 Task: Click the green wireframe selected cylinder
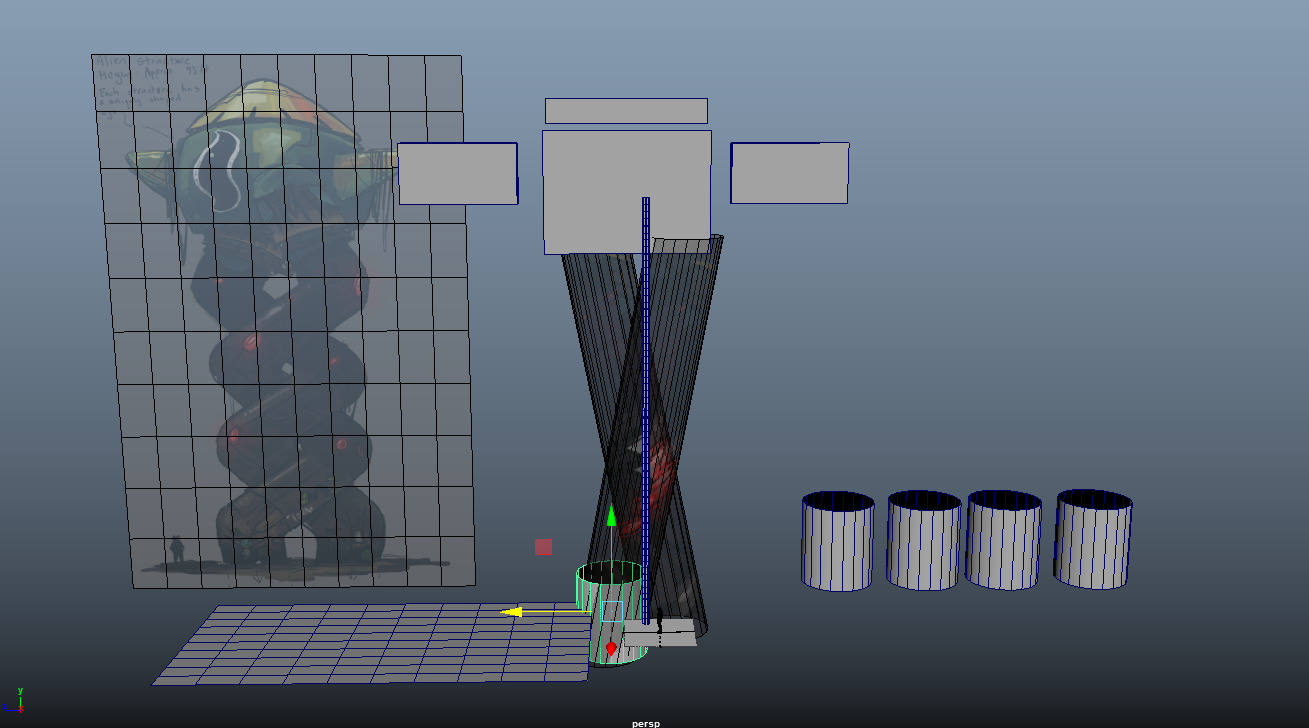[610, 613]
